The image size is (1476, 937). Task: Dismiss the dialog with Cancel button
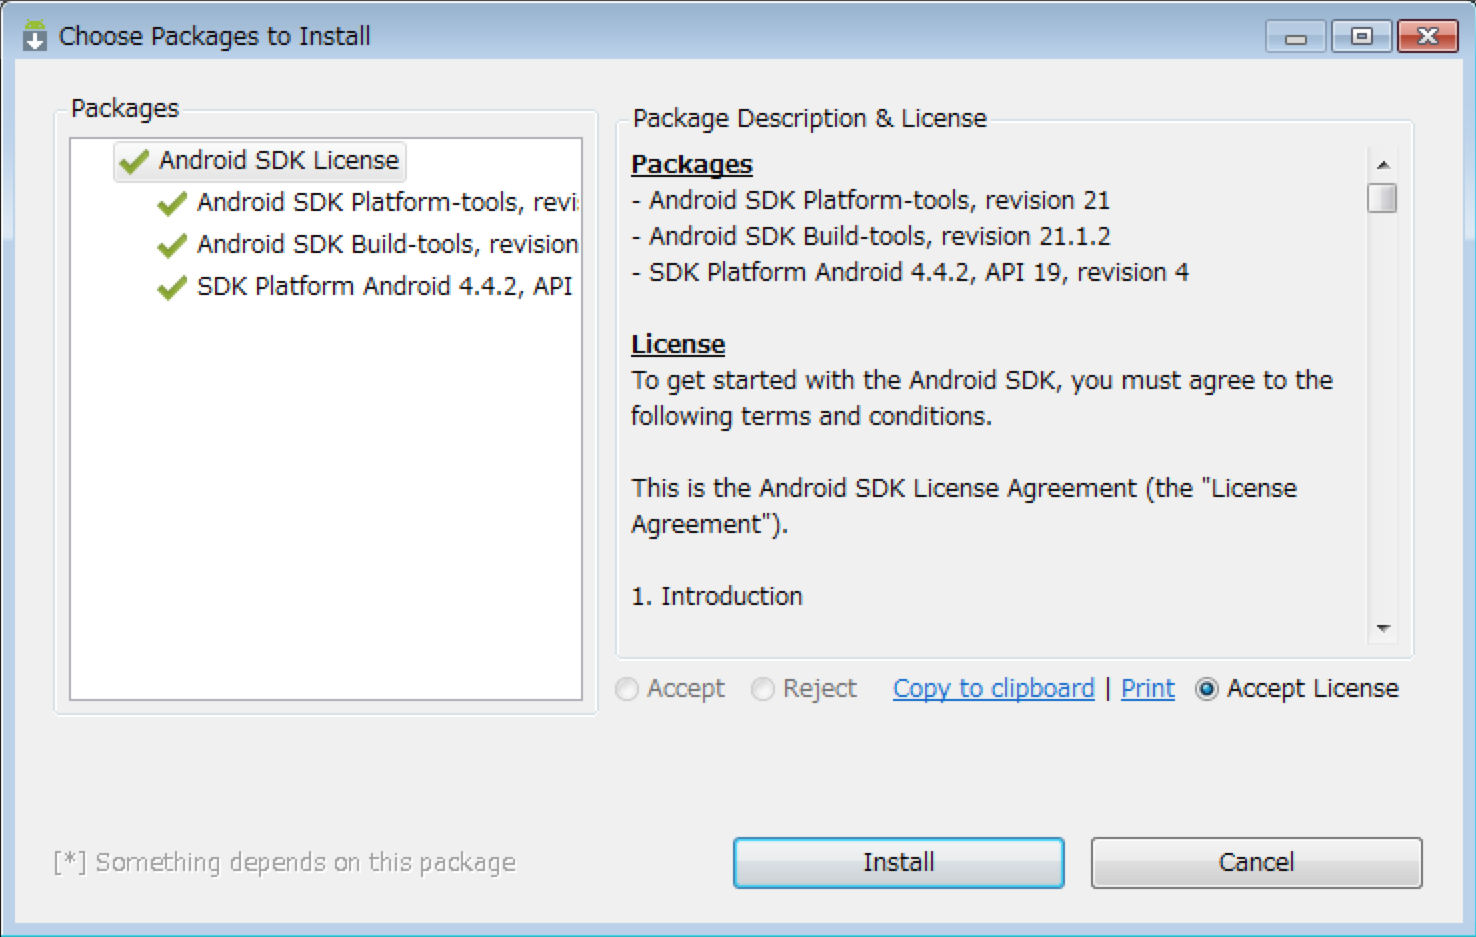(x=1256, y=863)
